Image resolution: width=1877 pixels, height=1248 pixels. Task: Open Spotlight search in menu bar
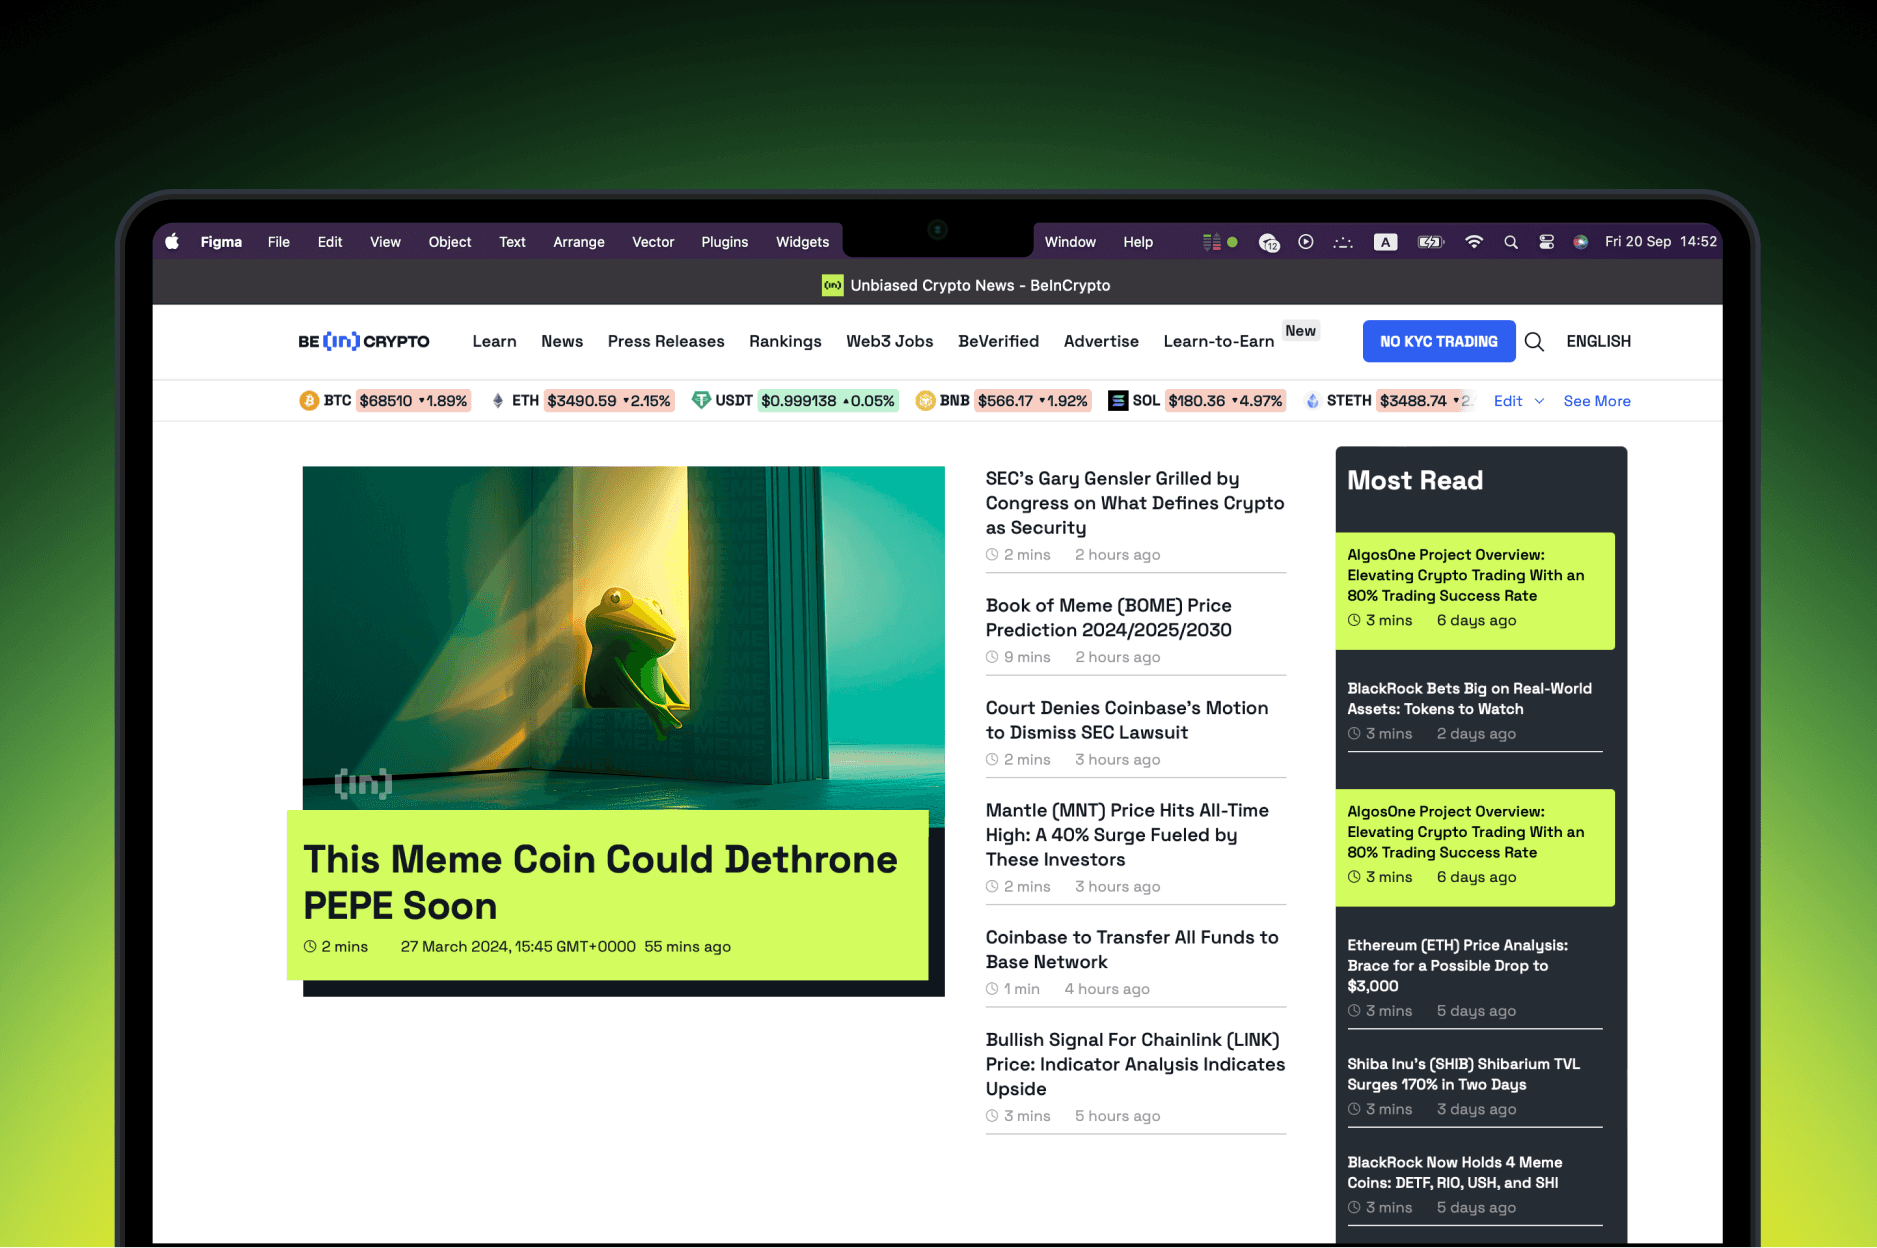pos(1511,242)
